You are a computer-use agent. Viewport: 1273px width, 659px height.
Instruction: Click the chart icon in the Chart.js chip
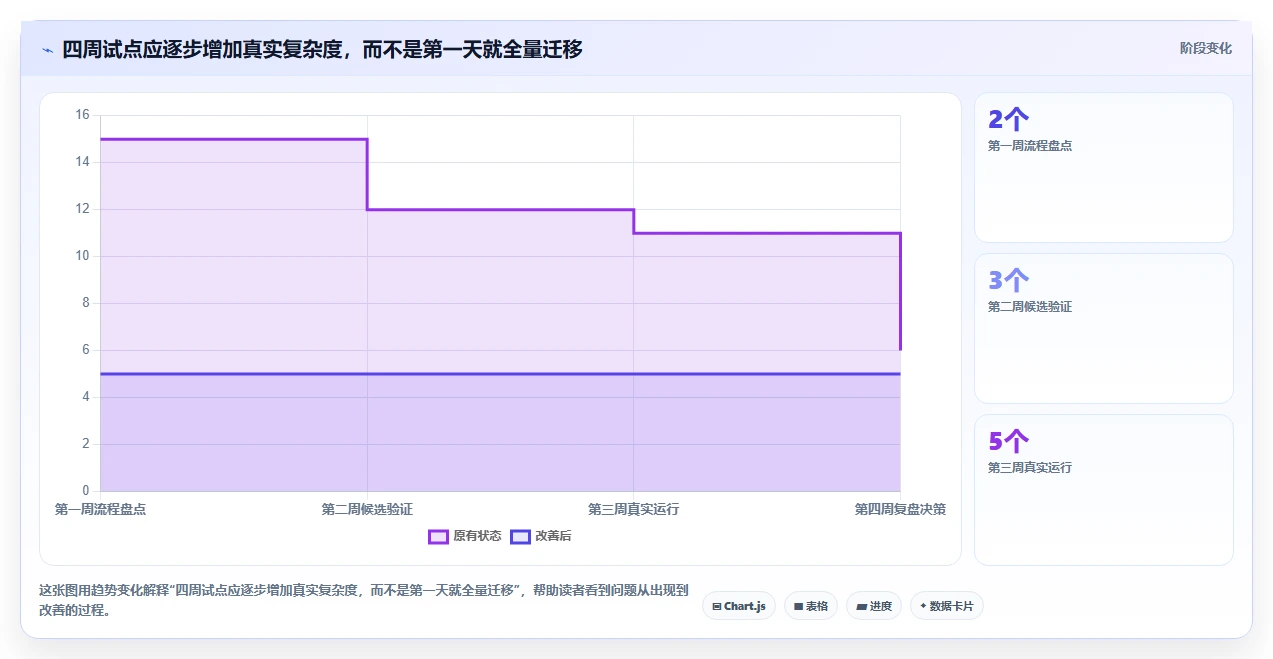click(717, 607)
